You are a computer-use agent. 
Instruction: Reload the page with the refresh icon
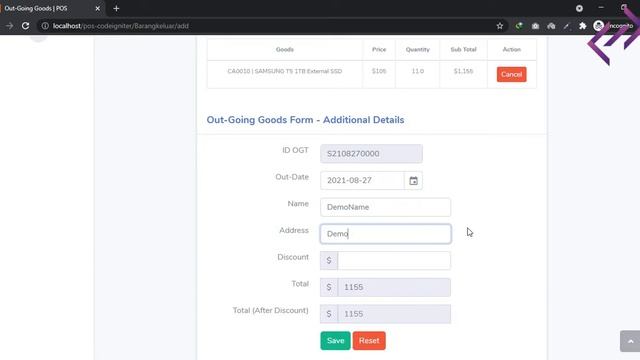25,26
